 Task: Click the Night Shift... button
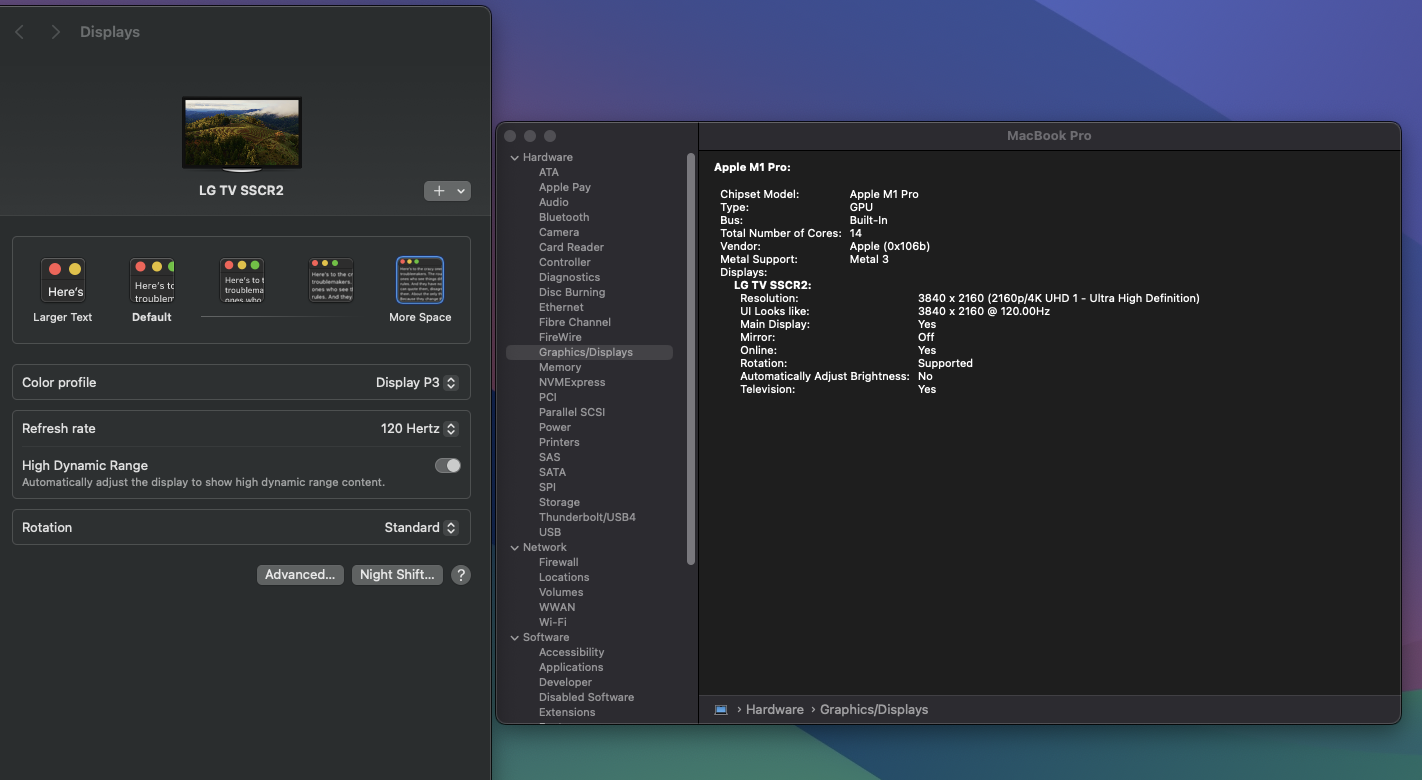coord(397,575)
